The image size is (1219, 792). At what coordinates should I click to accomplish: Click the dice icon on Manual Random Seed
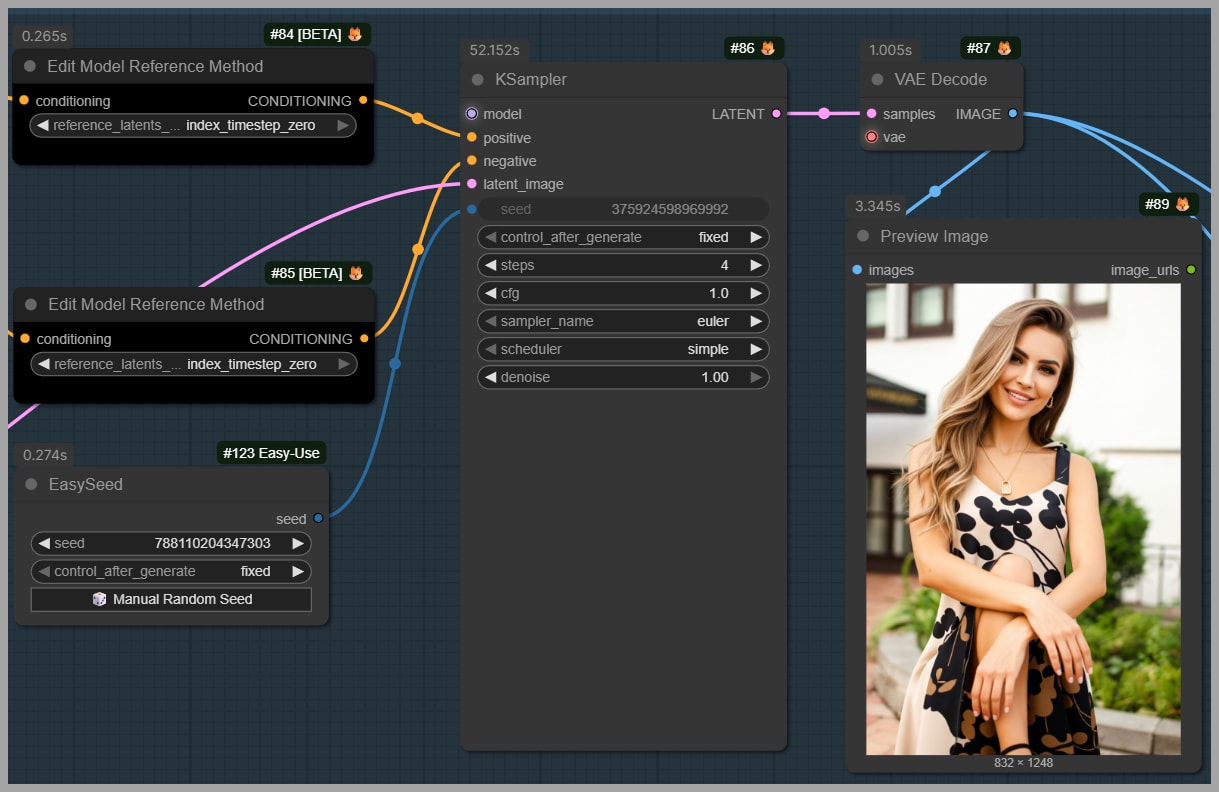(x=99, y=599)
